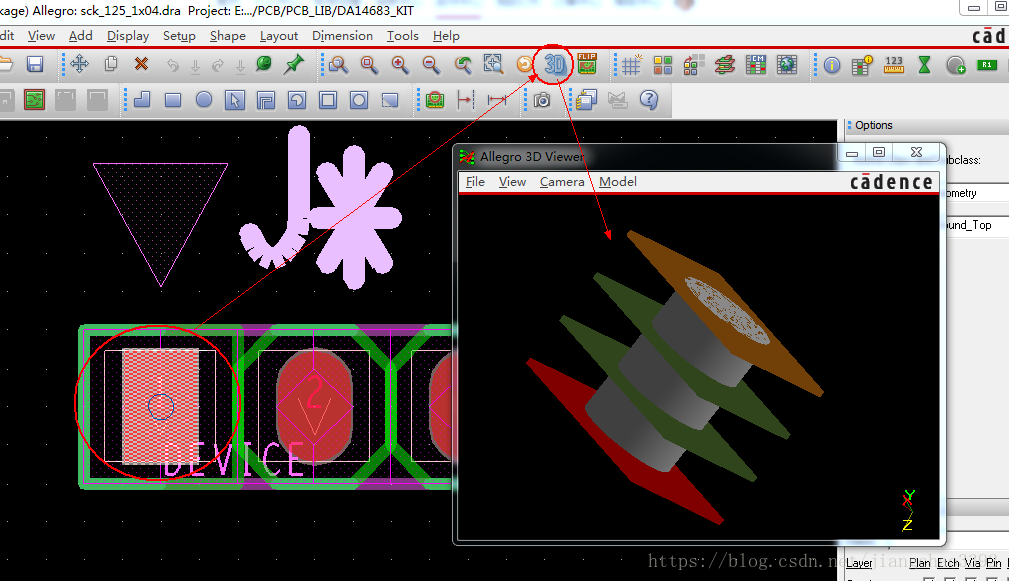Click the Bound_Top subclass field
The image size is (1009, 581).
pyautogui.click(x=977, y=225)
